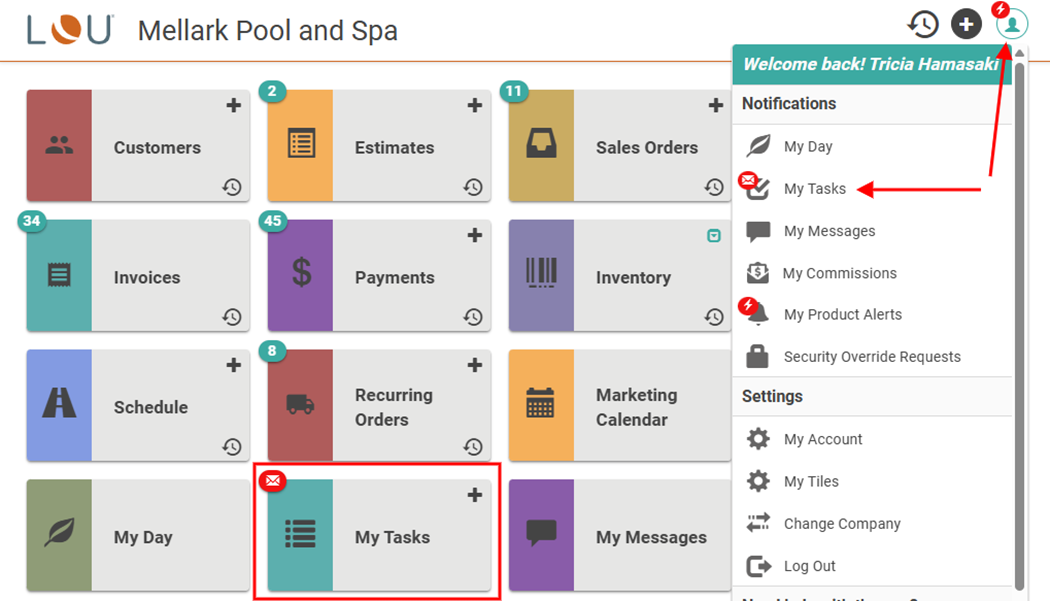The width and height of the screenshot is (1050, 601).
Task: Open the recent history clock in header
Action: [x=922, y=24]
